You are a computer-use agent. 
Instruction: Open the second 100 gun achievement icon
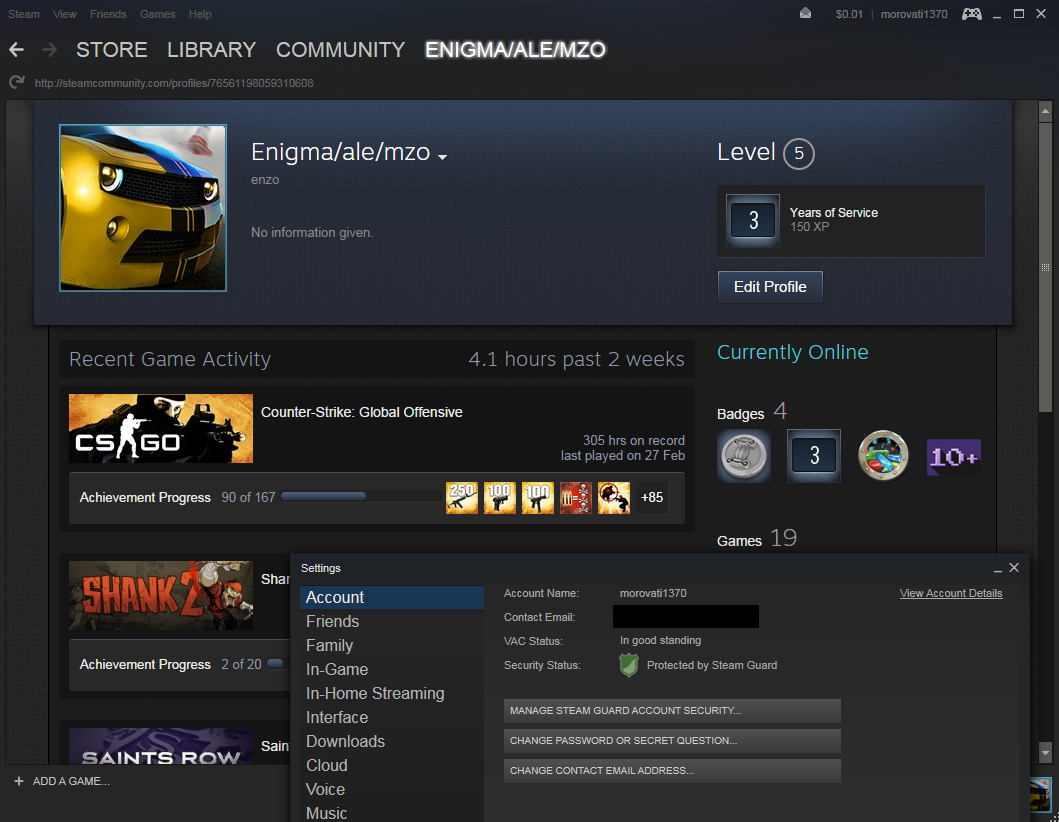tap(538, 498)
